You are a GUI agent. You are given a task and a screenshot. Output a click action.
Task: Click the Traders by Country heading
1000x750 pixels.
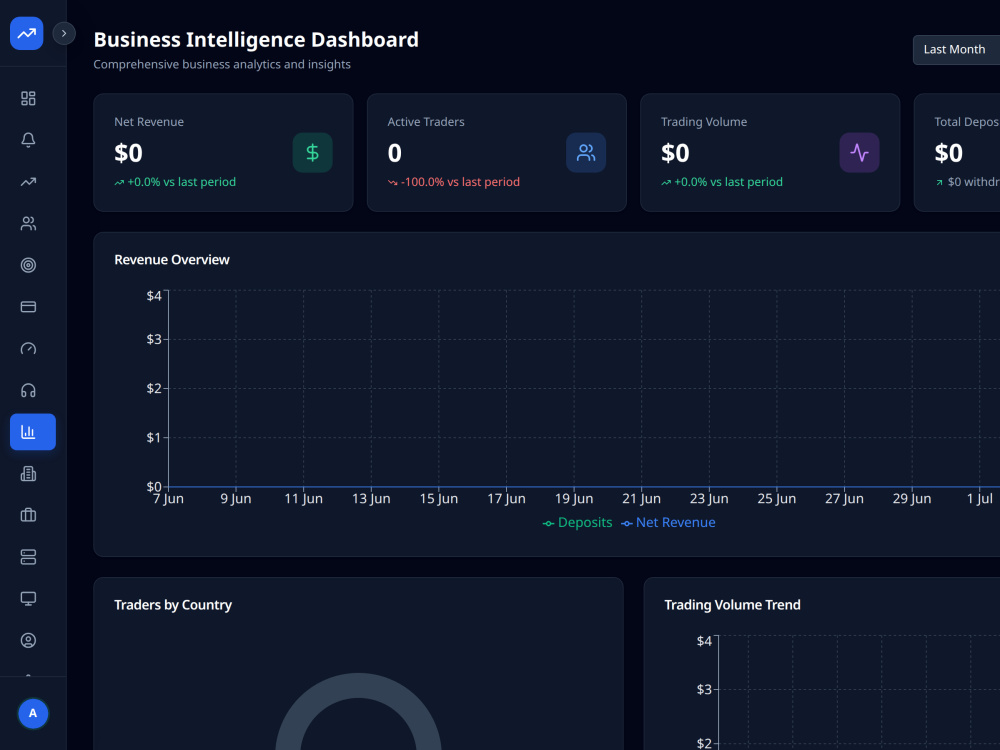click(x=173, y=605)
